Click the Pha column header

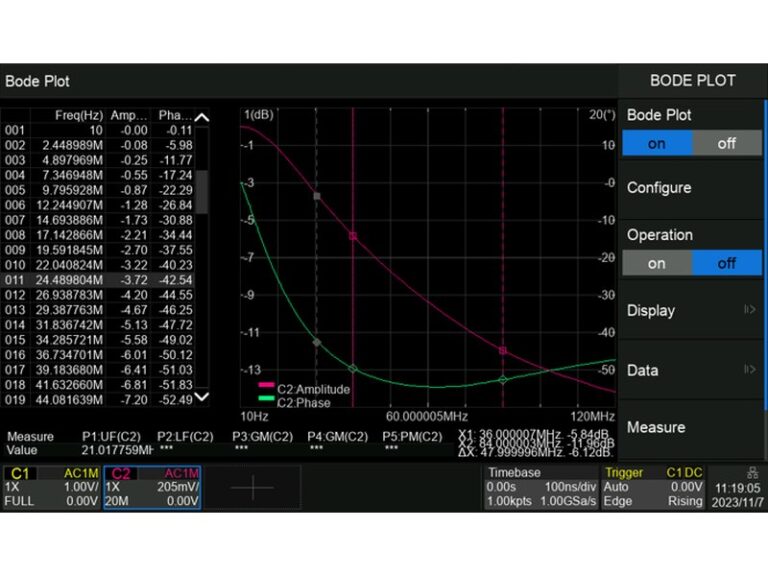175,116
